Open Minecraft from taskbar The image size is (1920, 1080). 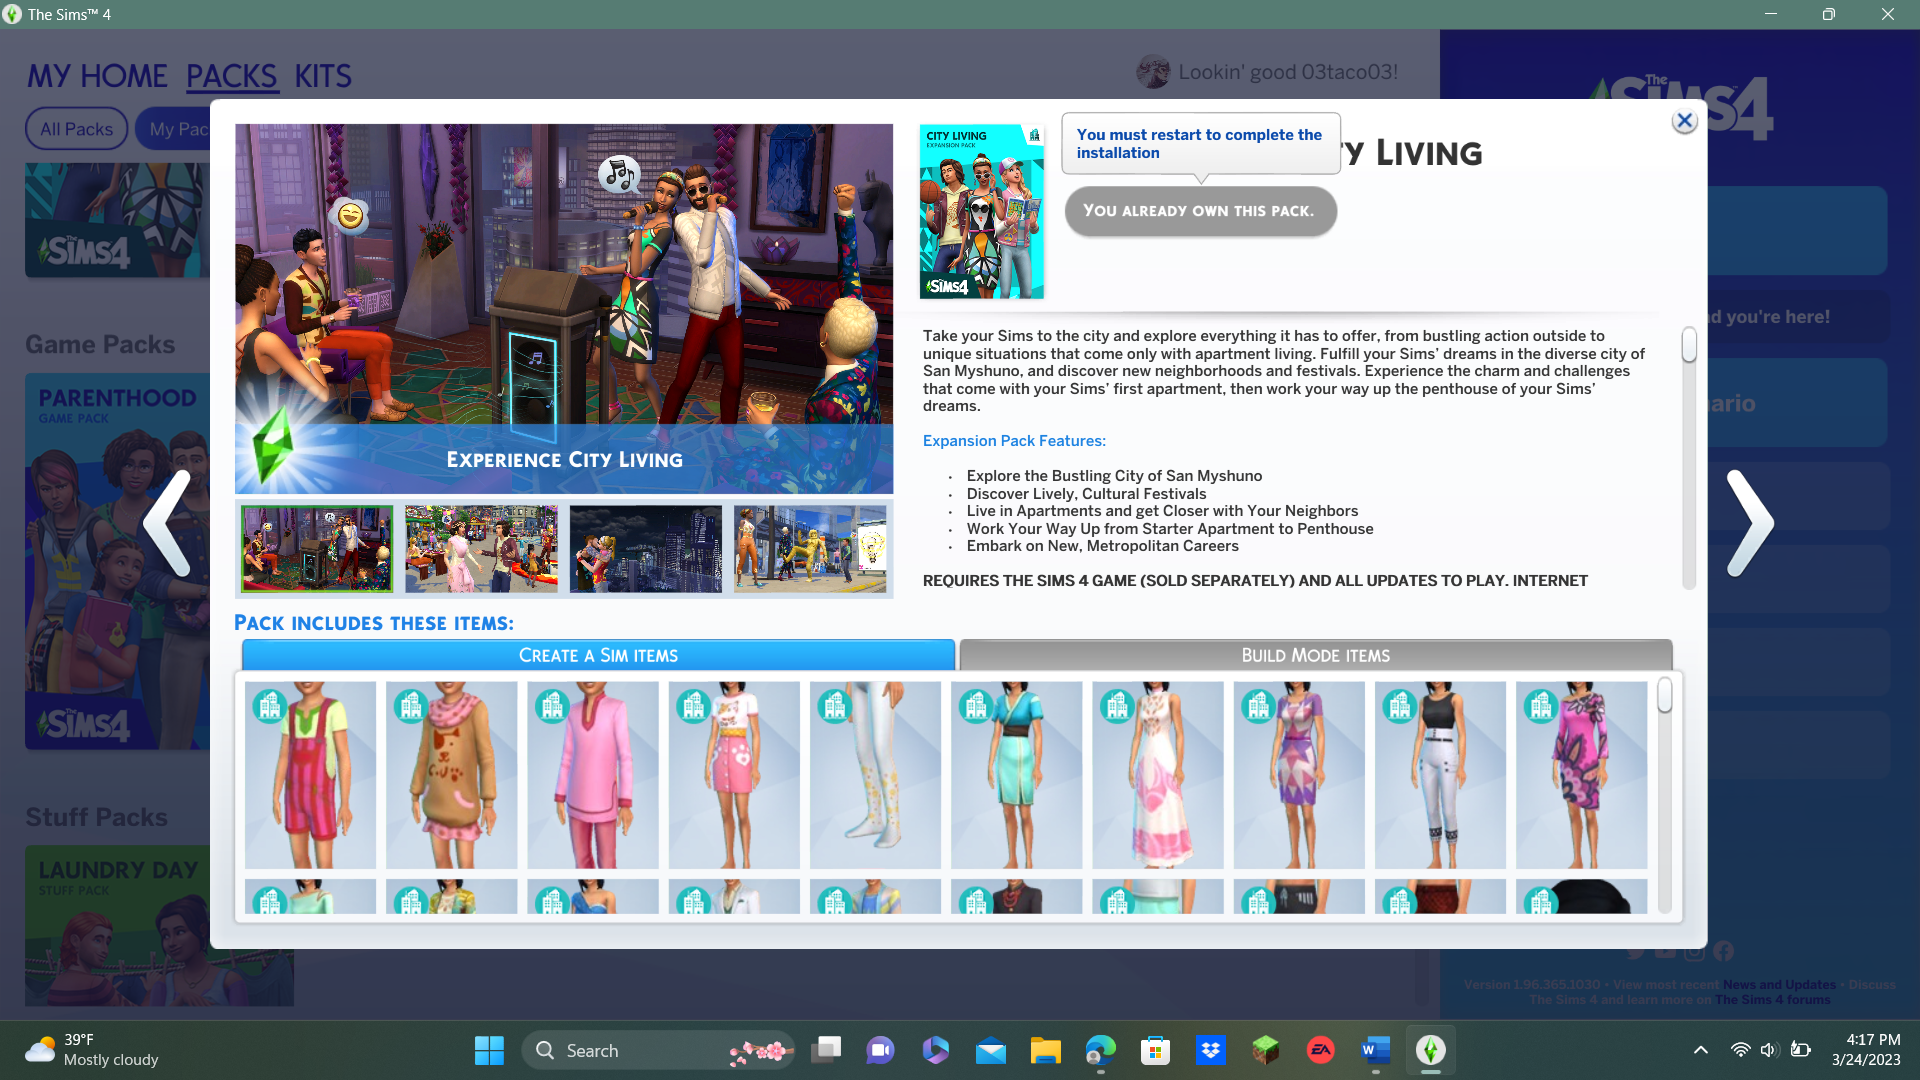(x=1265, y=1050)
